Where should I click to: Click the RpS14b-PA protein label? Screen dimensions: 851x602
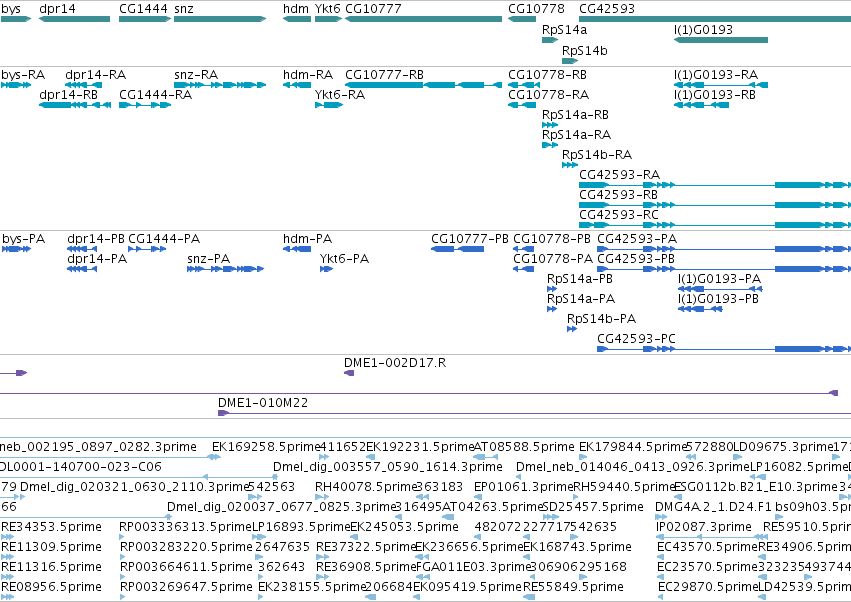click(601, 319)
